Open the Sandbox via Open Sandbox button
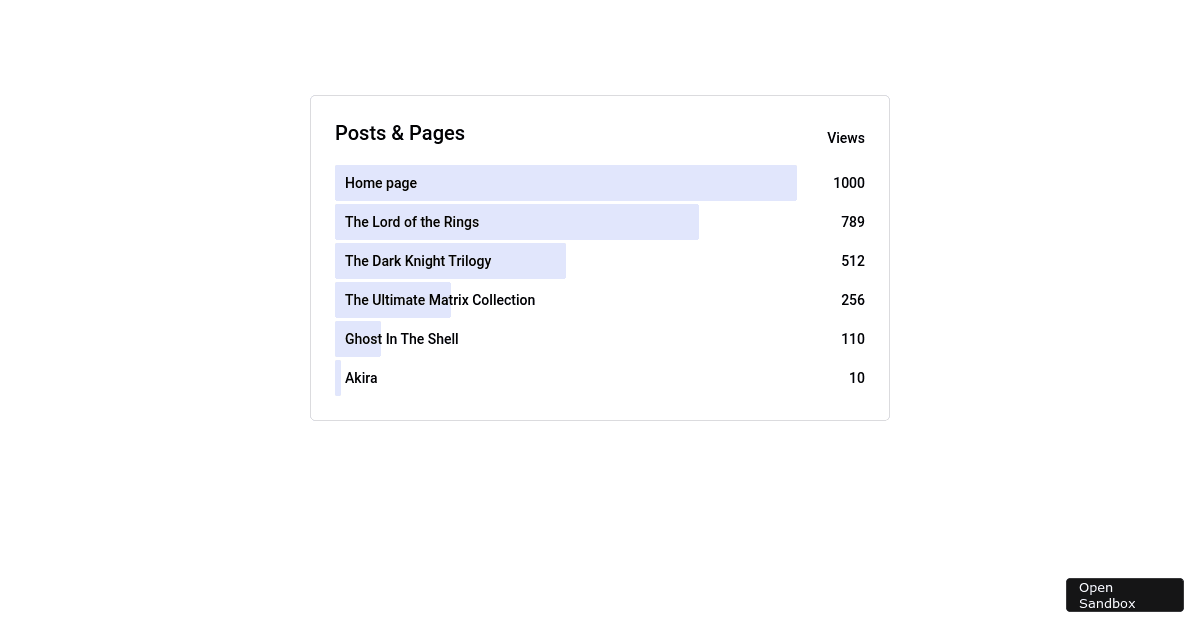This screenshot has width=1200, height=630. 1124,595
